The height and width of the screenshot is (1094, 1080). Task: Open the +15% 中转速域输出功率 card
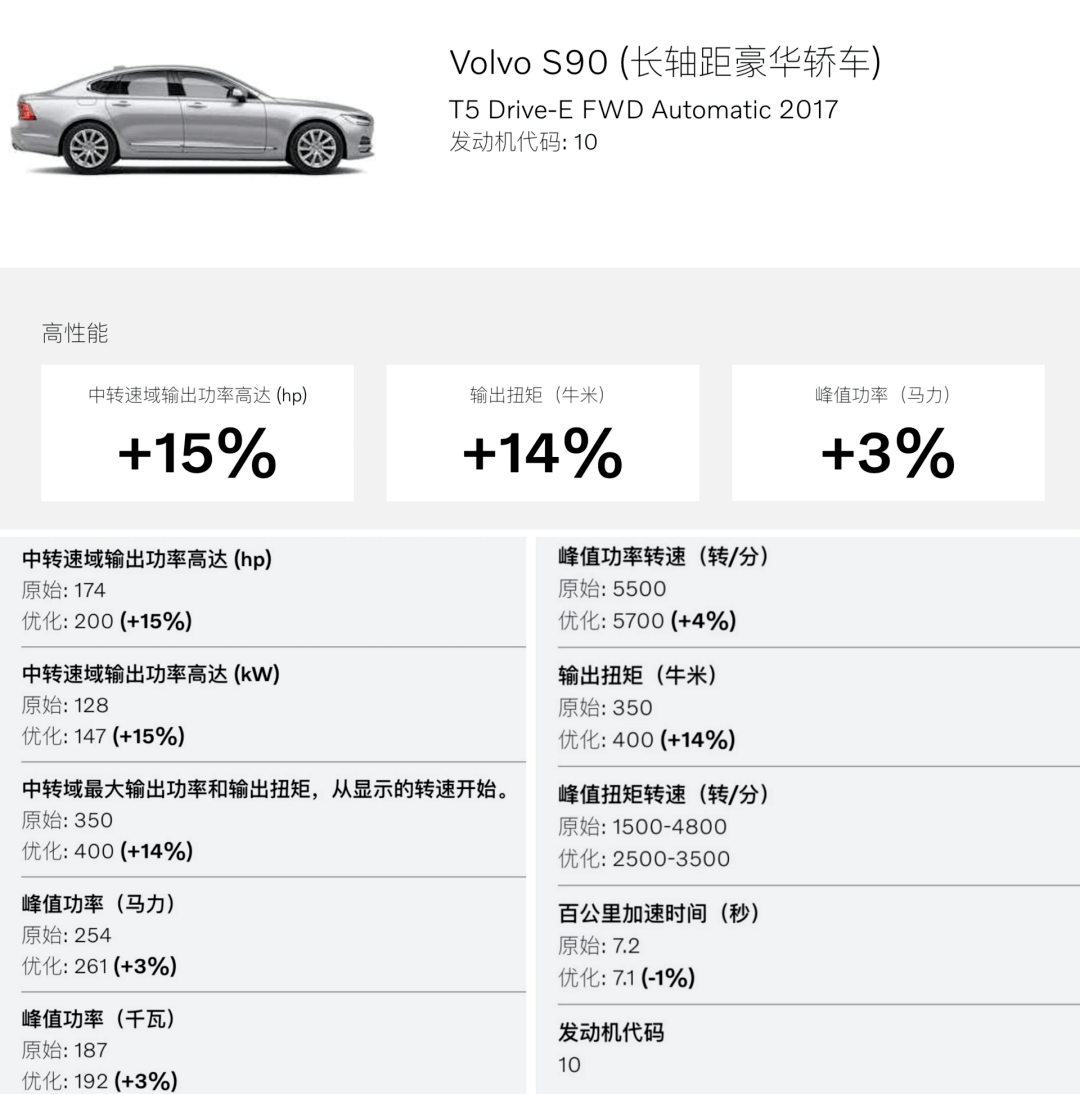[197, 433]
